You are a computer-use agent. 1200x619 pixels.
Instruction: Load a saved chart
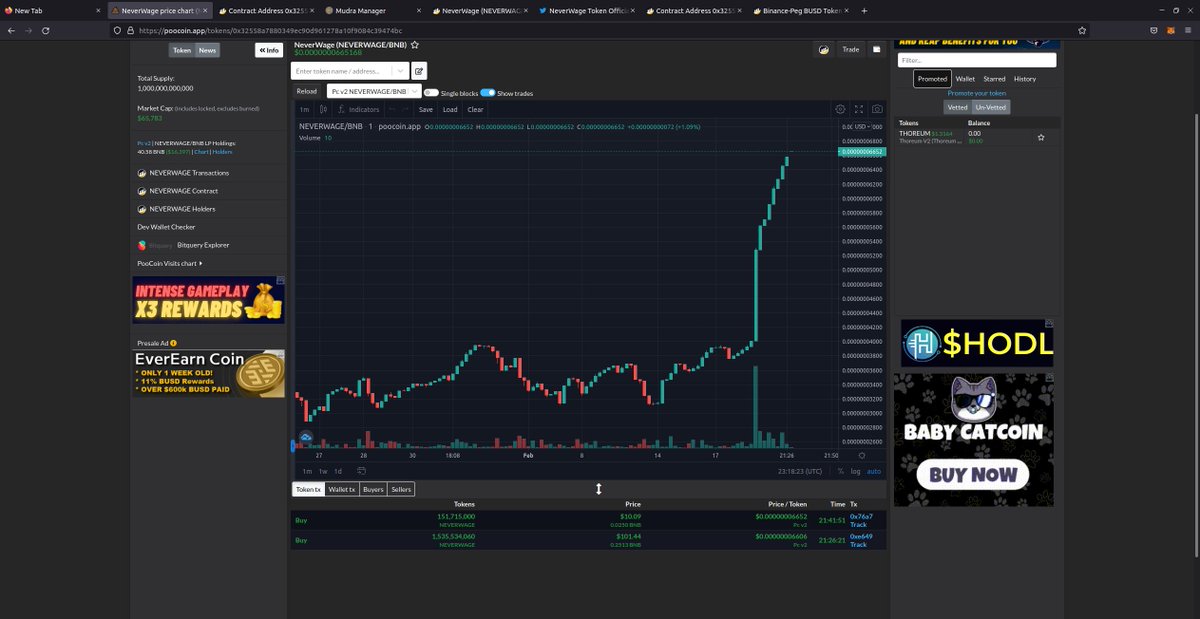pos(450,109)
